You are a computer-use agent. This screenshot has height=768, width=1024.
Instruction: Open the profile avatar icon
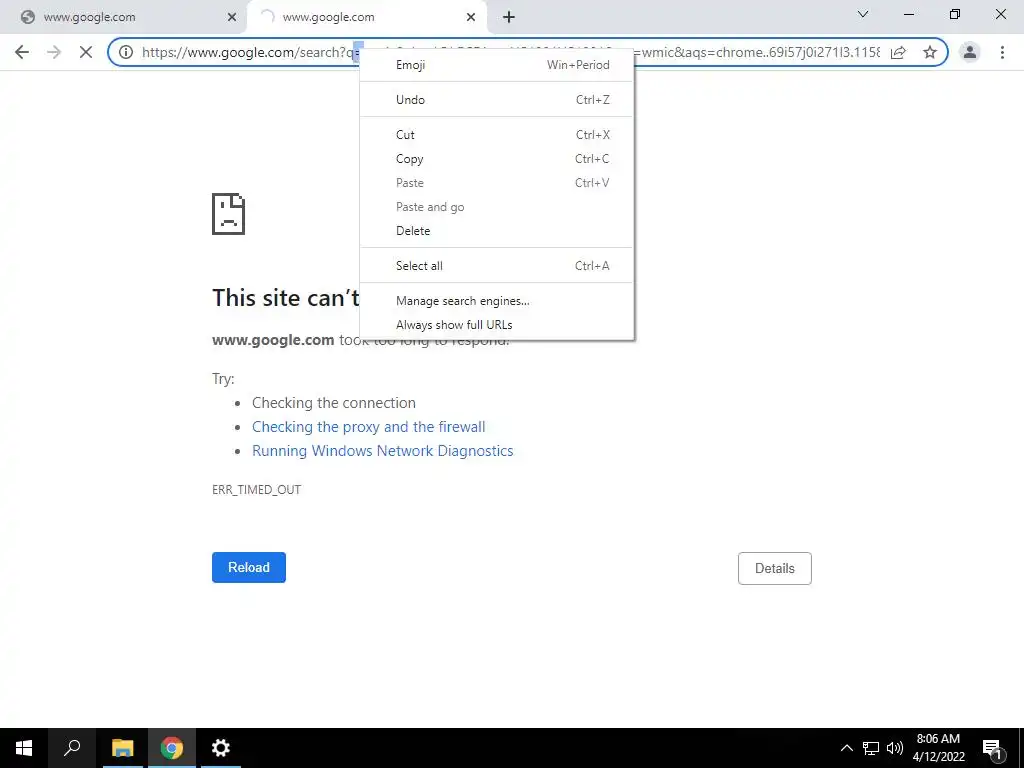pyautogui.click(x=970, y=52)
